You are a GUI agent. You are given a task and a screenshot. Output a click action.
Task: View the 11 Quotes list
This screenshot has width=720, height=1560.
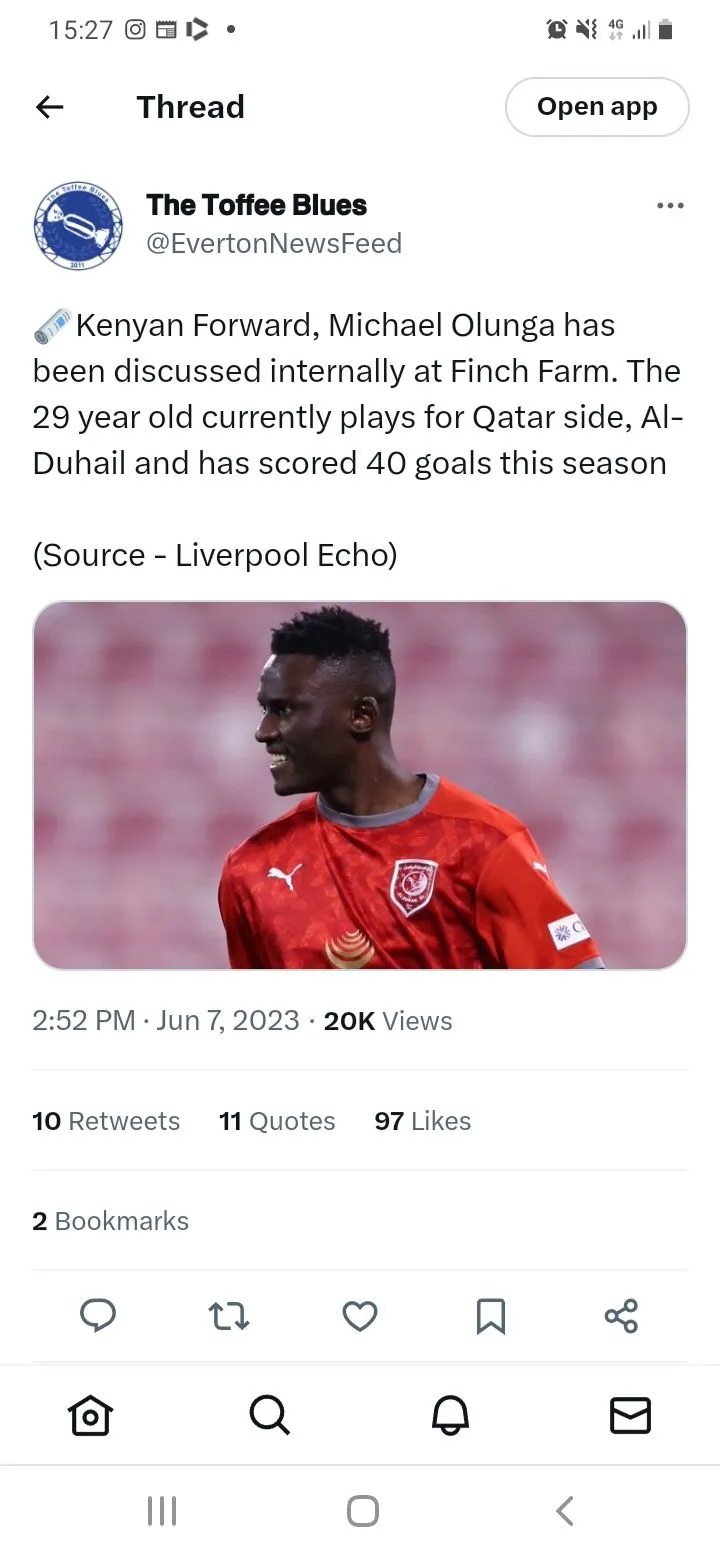[x=277, y=1121]
